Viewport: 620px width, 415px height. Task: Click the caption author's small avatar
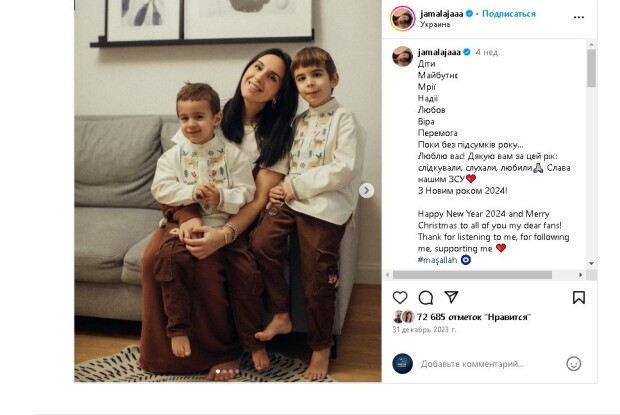[x=402, y=56]
